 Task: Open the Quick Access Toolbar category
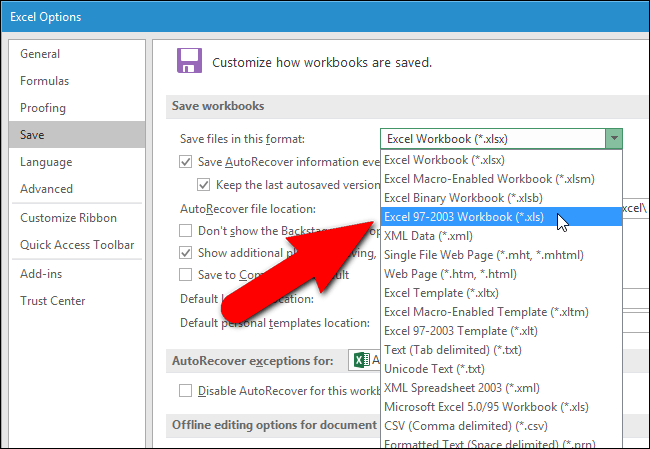[x=77, y=245]
